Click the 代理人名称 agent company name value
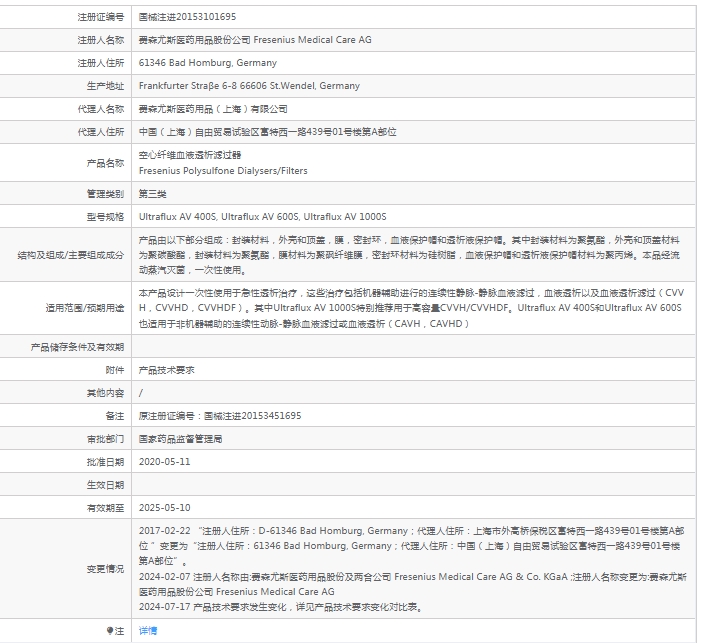Screen dimensions: 702x643 [x=213, y=109]
